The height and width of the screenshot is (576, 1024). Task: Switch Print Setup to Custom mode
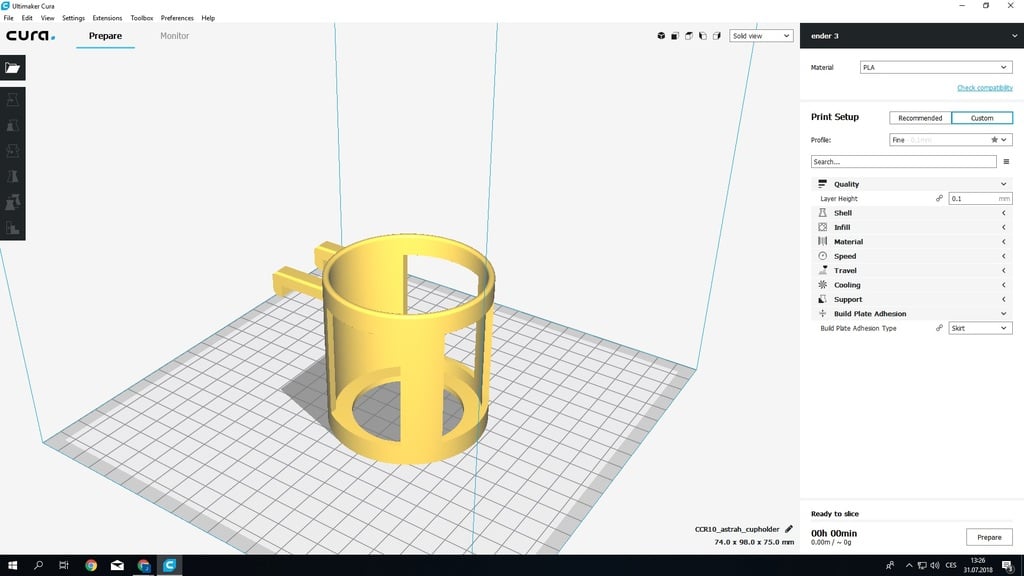(x=982, y=118)
